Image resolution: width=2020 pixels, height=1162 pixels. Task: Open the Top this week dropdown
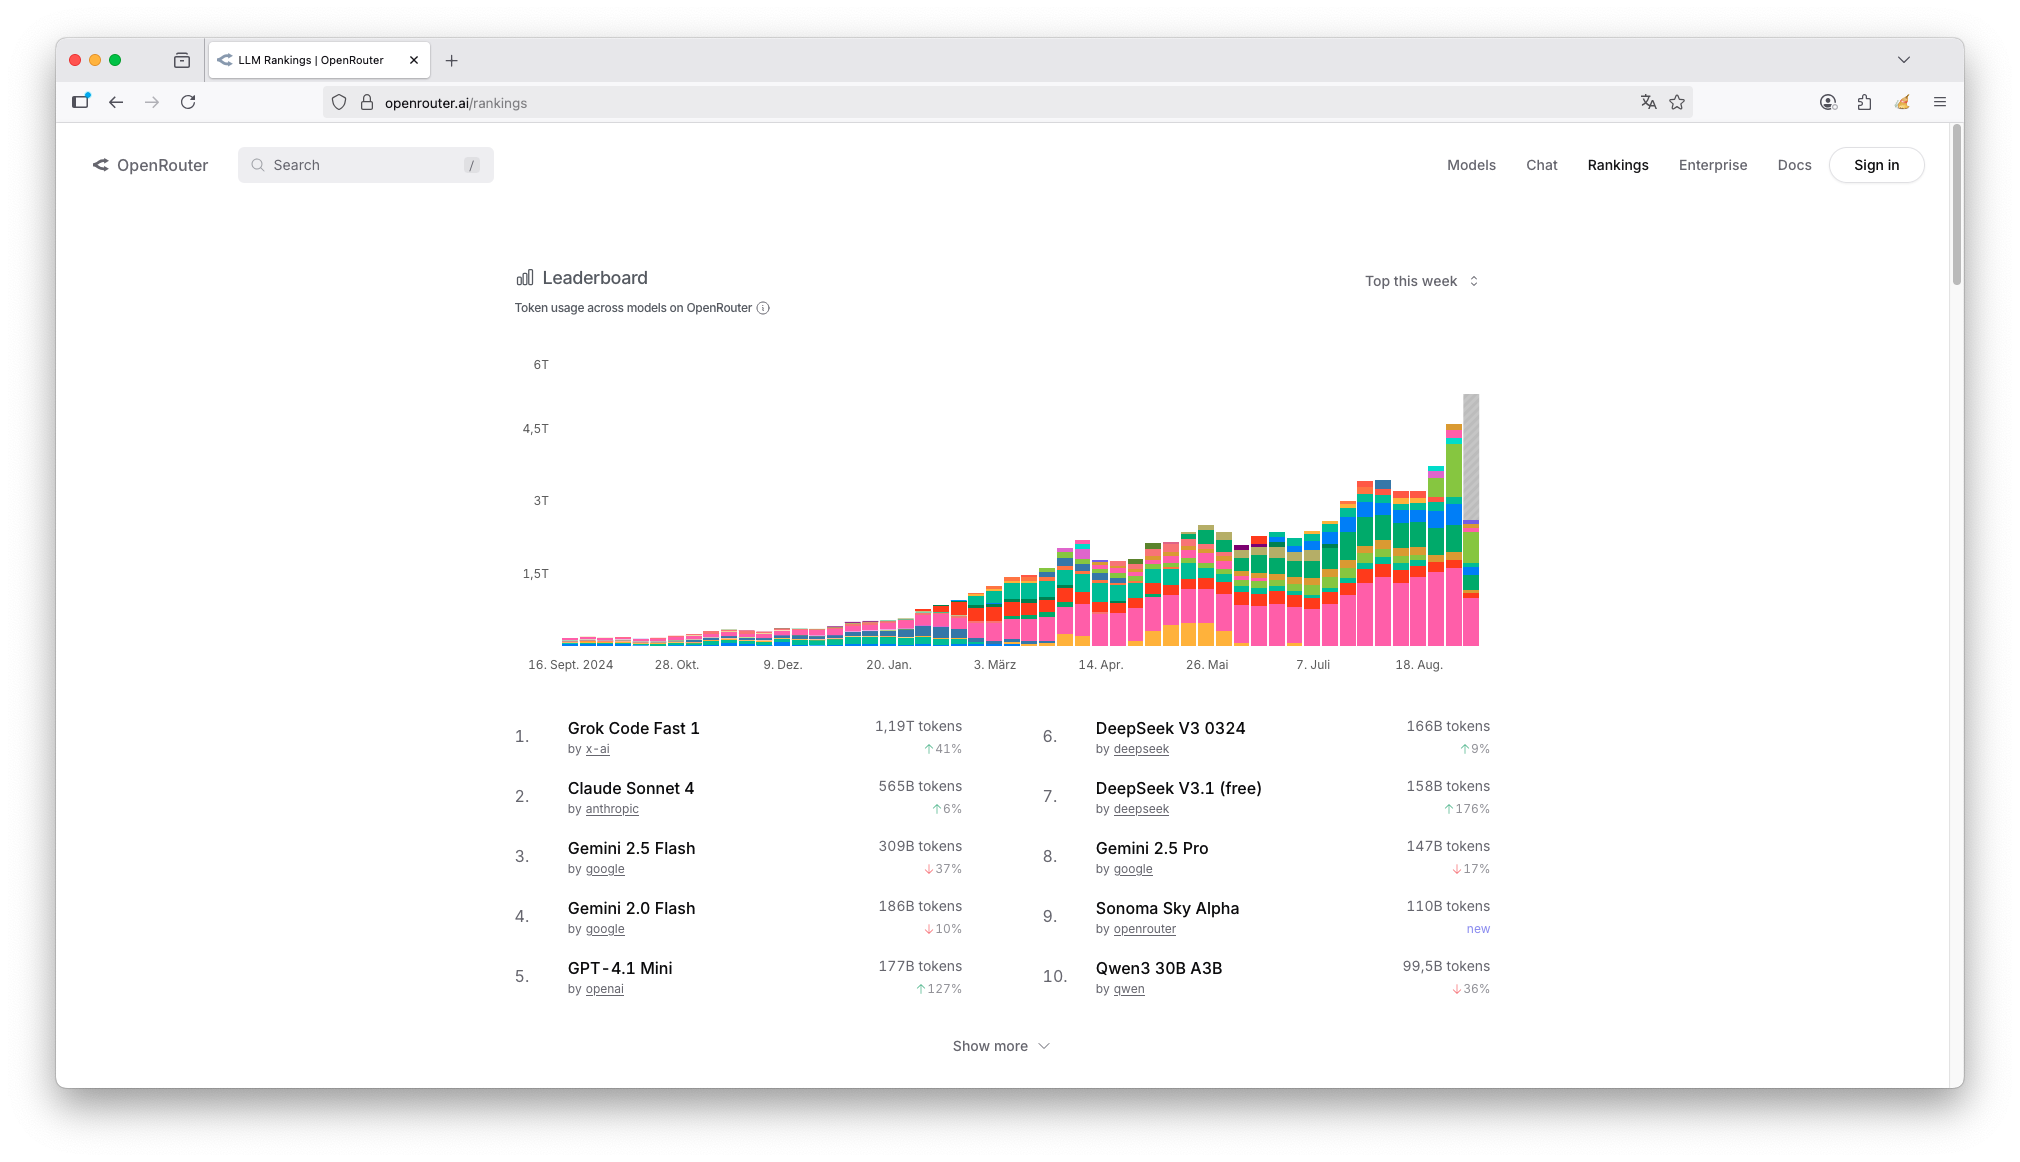(1421, 281)
